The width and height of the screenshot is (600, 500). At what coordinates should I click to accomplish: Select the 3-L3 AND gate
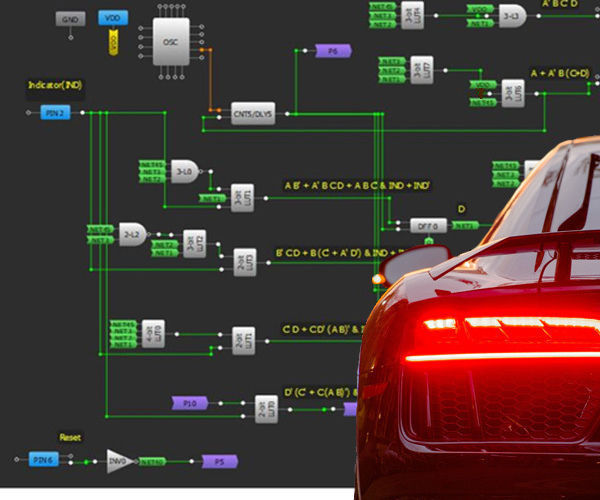click(x=512, y=16)
